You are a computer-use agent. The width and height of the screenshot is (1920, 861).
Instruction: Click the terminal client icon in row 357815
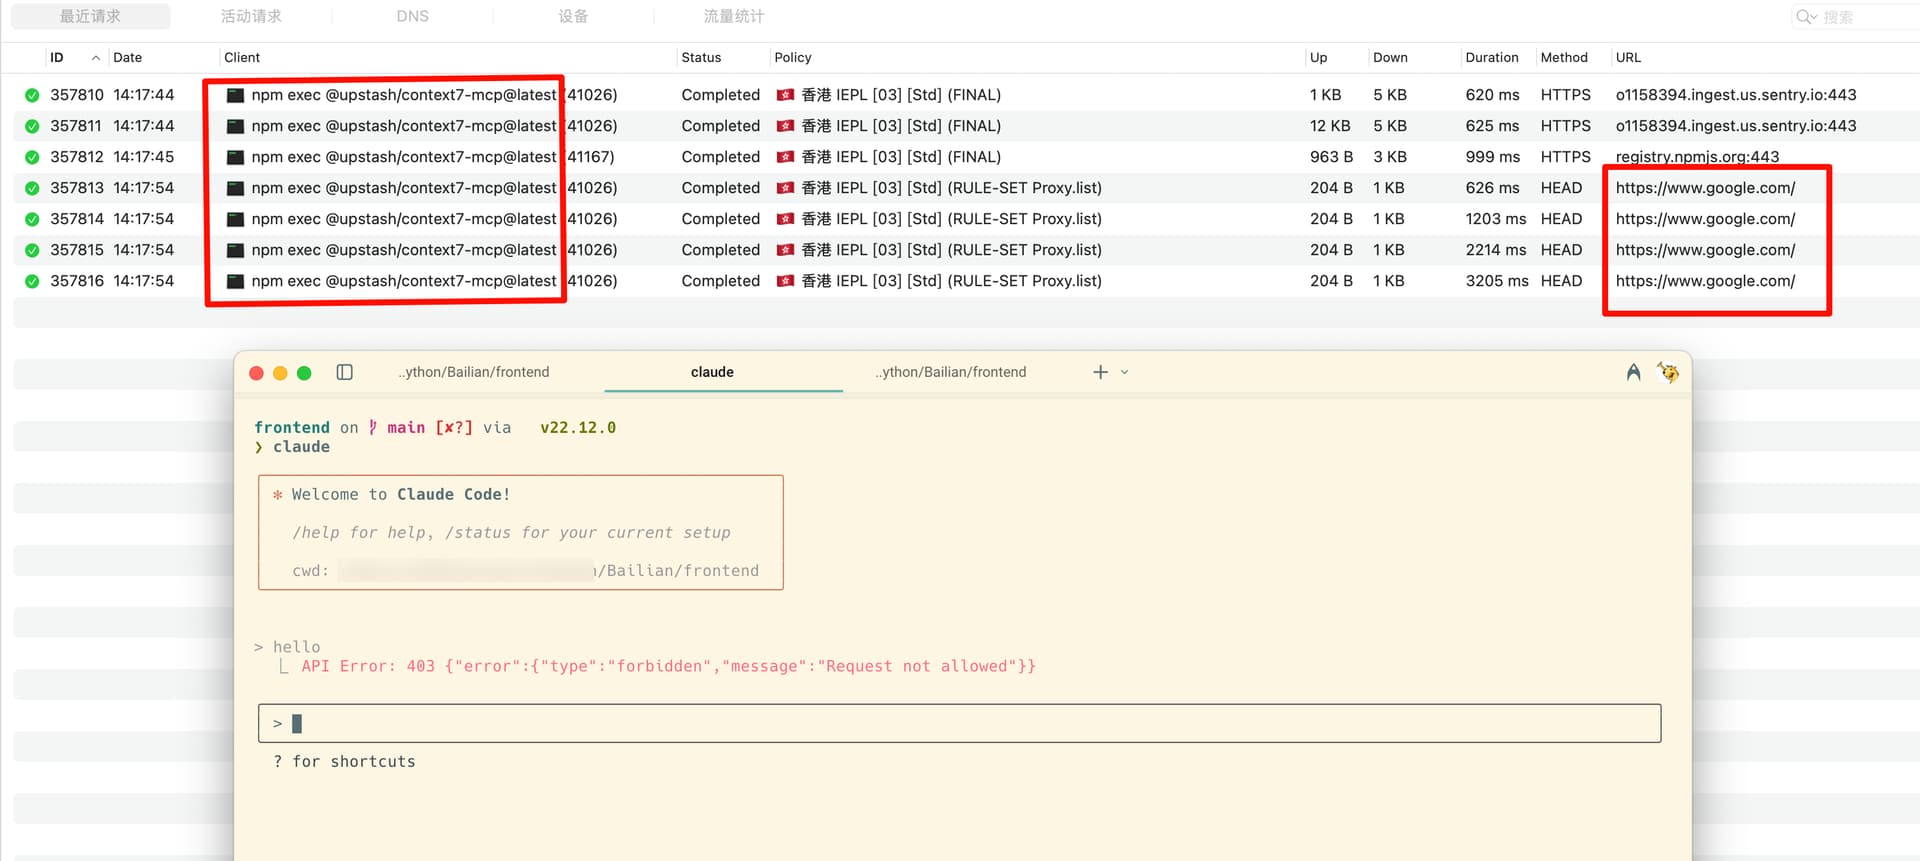point(235,250)
